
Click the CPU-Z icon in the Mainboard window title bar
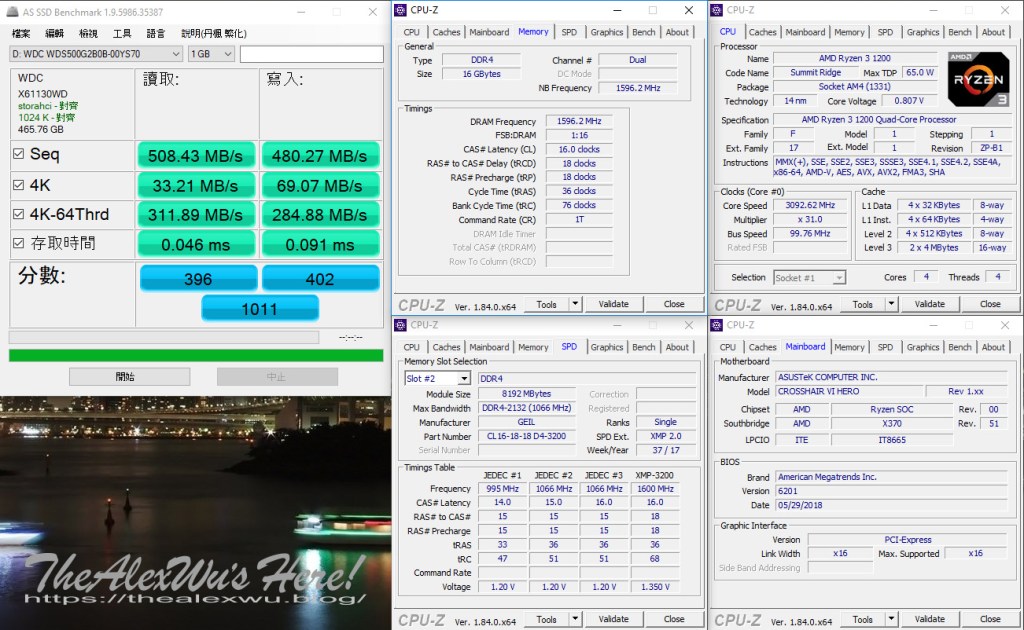pyautogui.click(x=718, y=325)
